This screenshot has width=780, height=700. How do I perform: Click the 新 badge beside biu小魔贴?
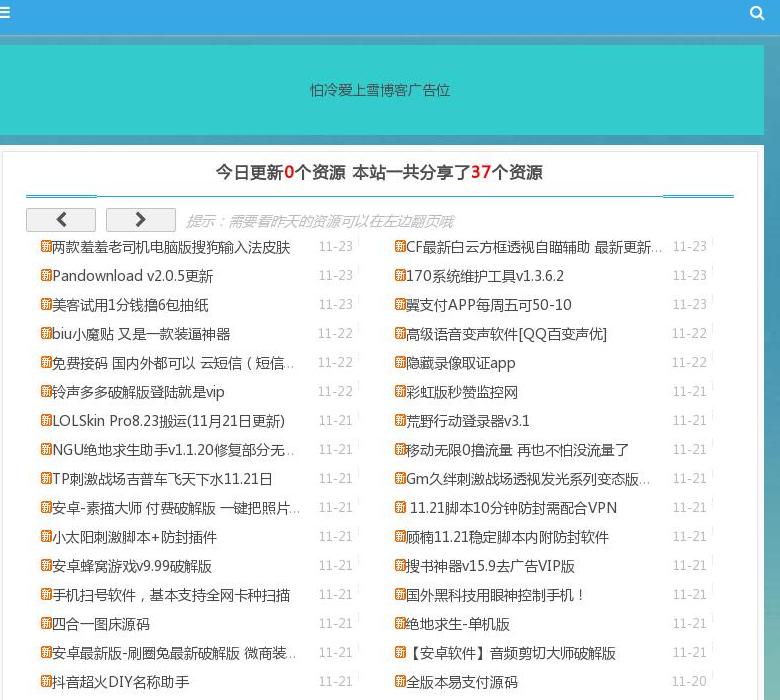point(46,332)
